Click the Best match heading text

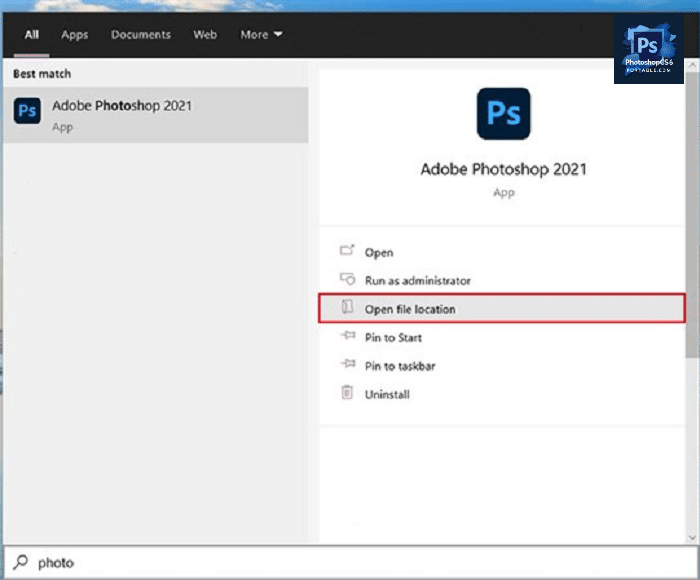42,74
